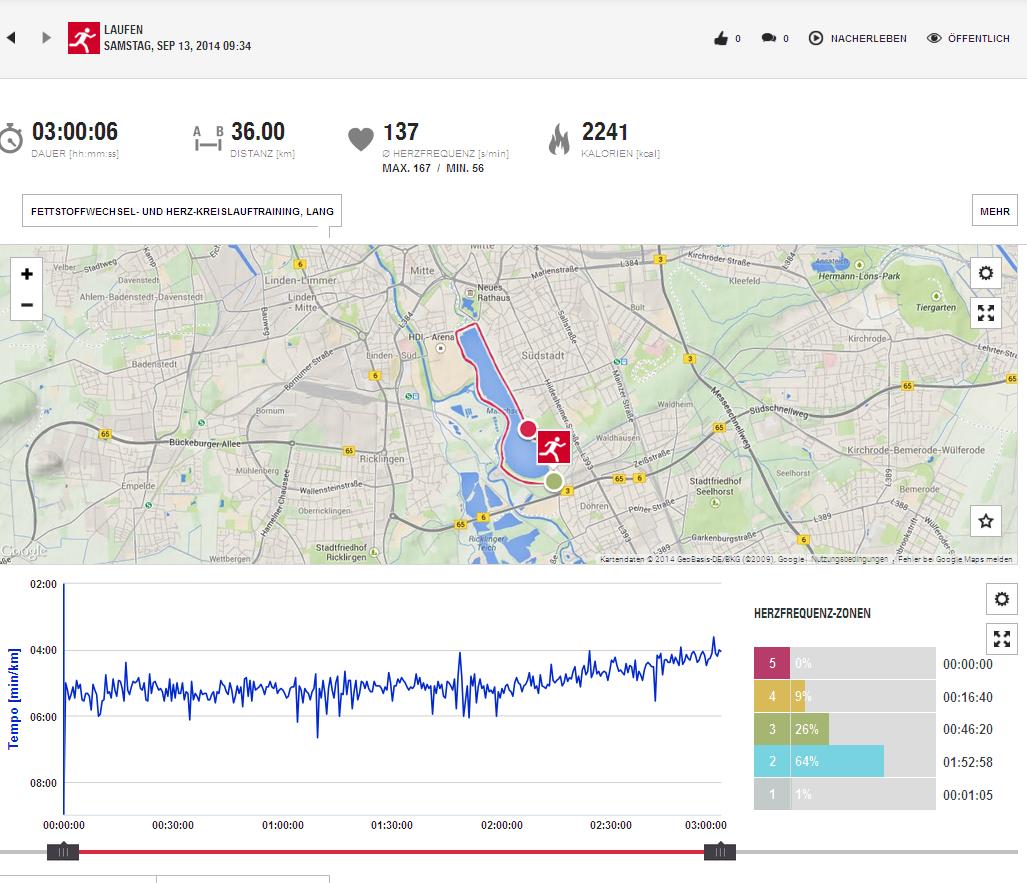Zoom in on the map

click(x=27, y=274)
